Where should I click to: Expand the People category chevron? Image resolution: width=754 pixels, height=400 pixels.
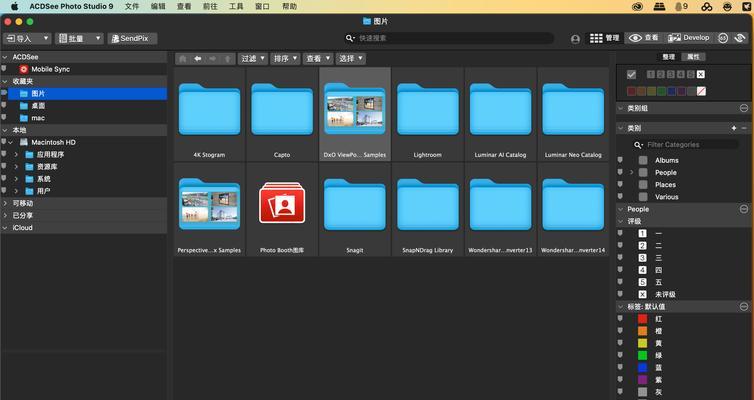[631, 172]
